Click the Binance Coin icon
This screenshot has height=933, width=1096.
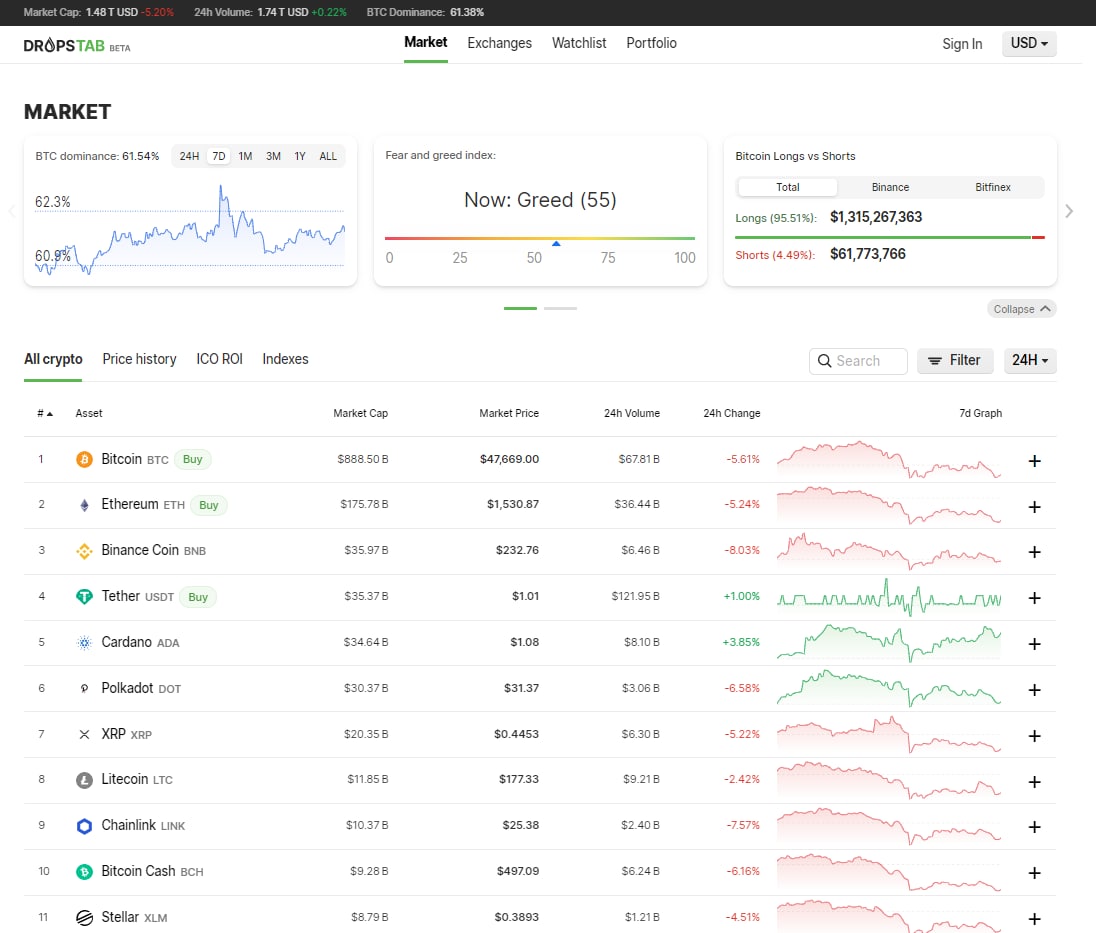click(84, 551)
